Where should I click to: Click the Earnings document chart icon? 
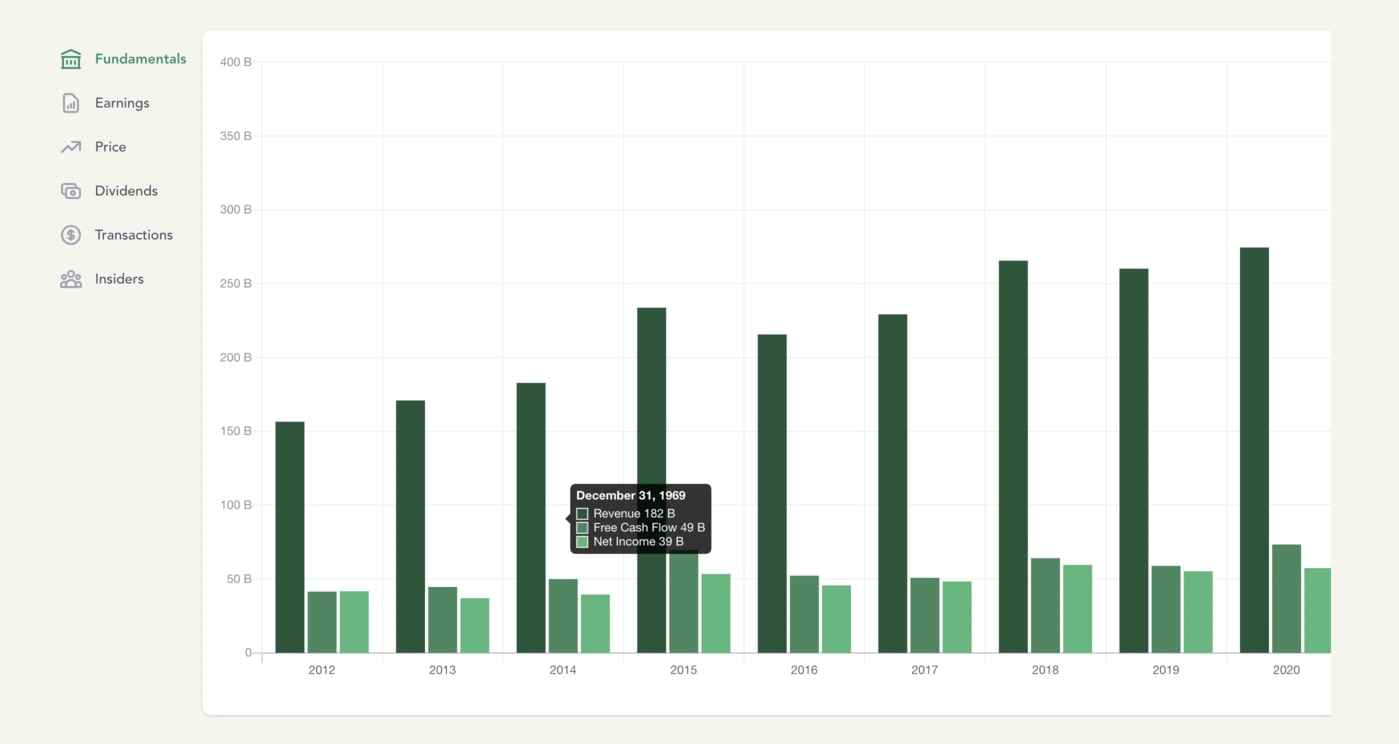71,103
